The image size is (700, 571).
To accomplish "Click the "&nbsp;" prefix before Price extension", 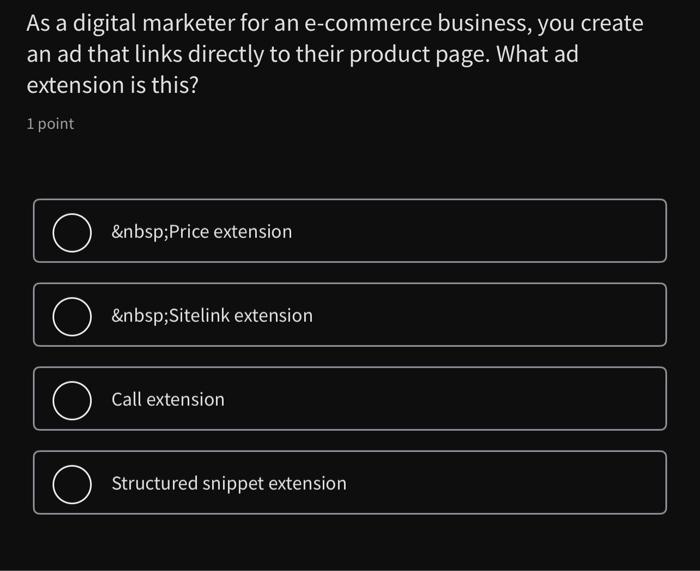I will [139, 232].
